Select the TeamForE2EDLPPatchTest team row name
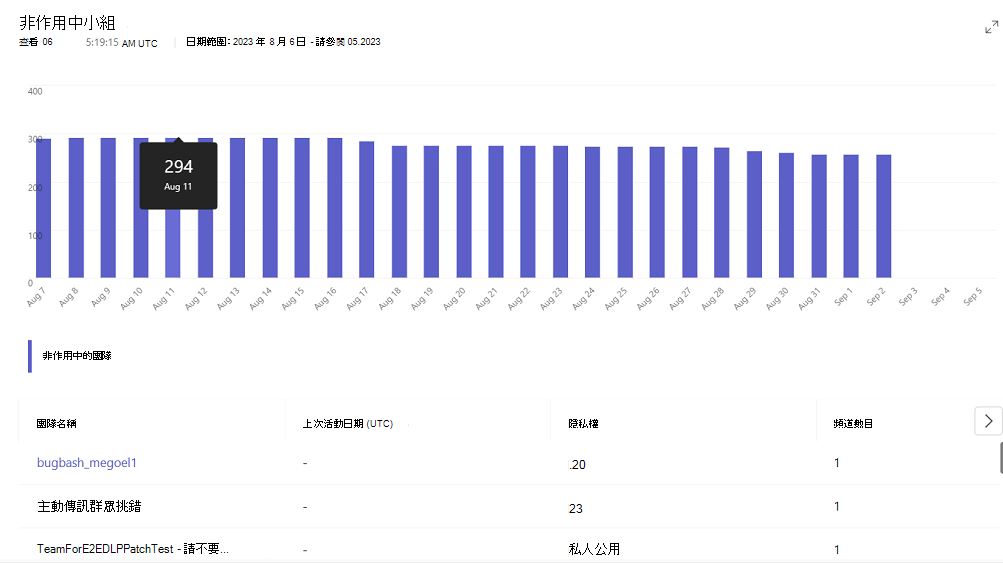 click(132, 549)
